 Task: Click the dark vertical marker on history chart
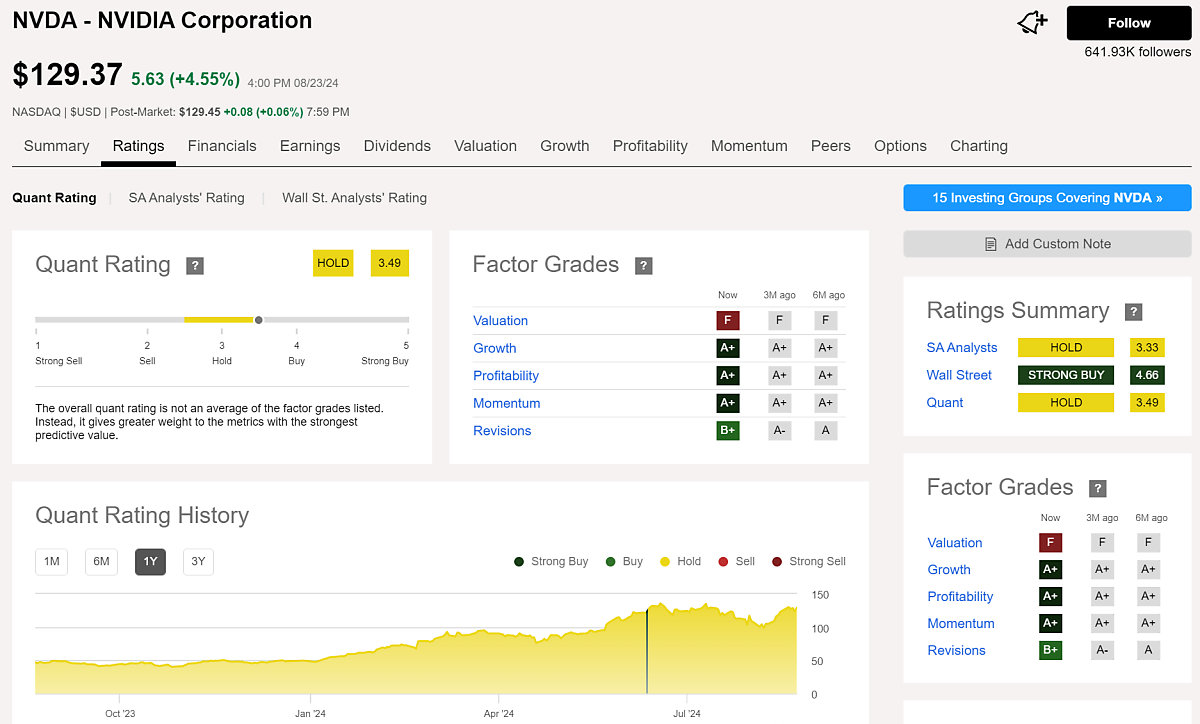pos(647,651)
